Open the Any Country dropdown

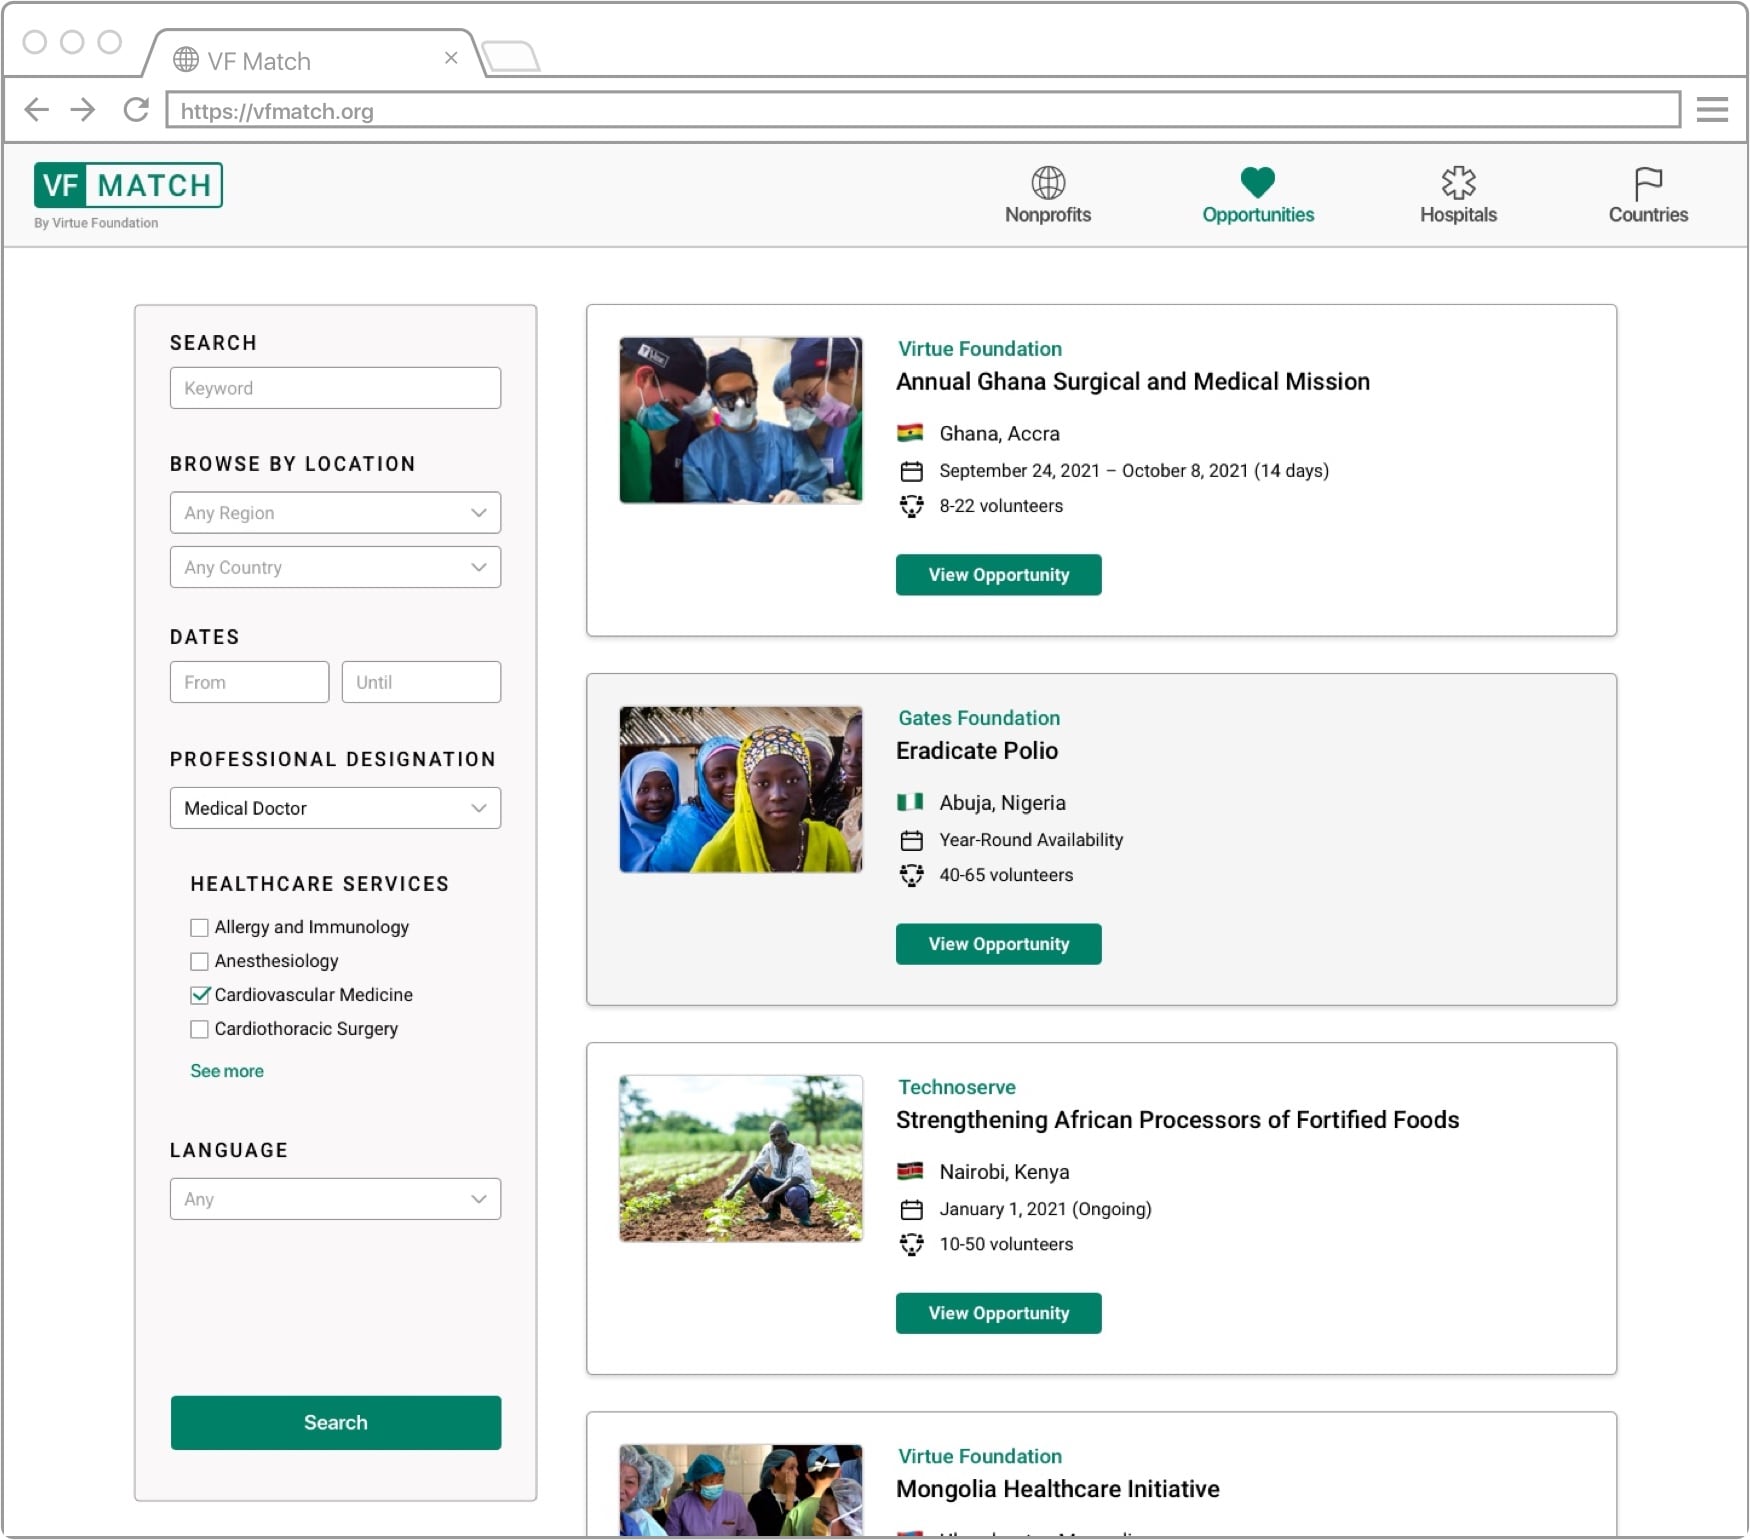(x=335, y=567)
